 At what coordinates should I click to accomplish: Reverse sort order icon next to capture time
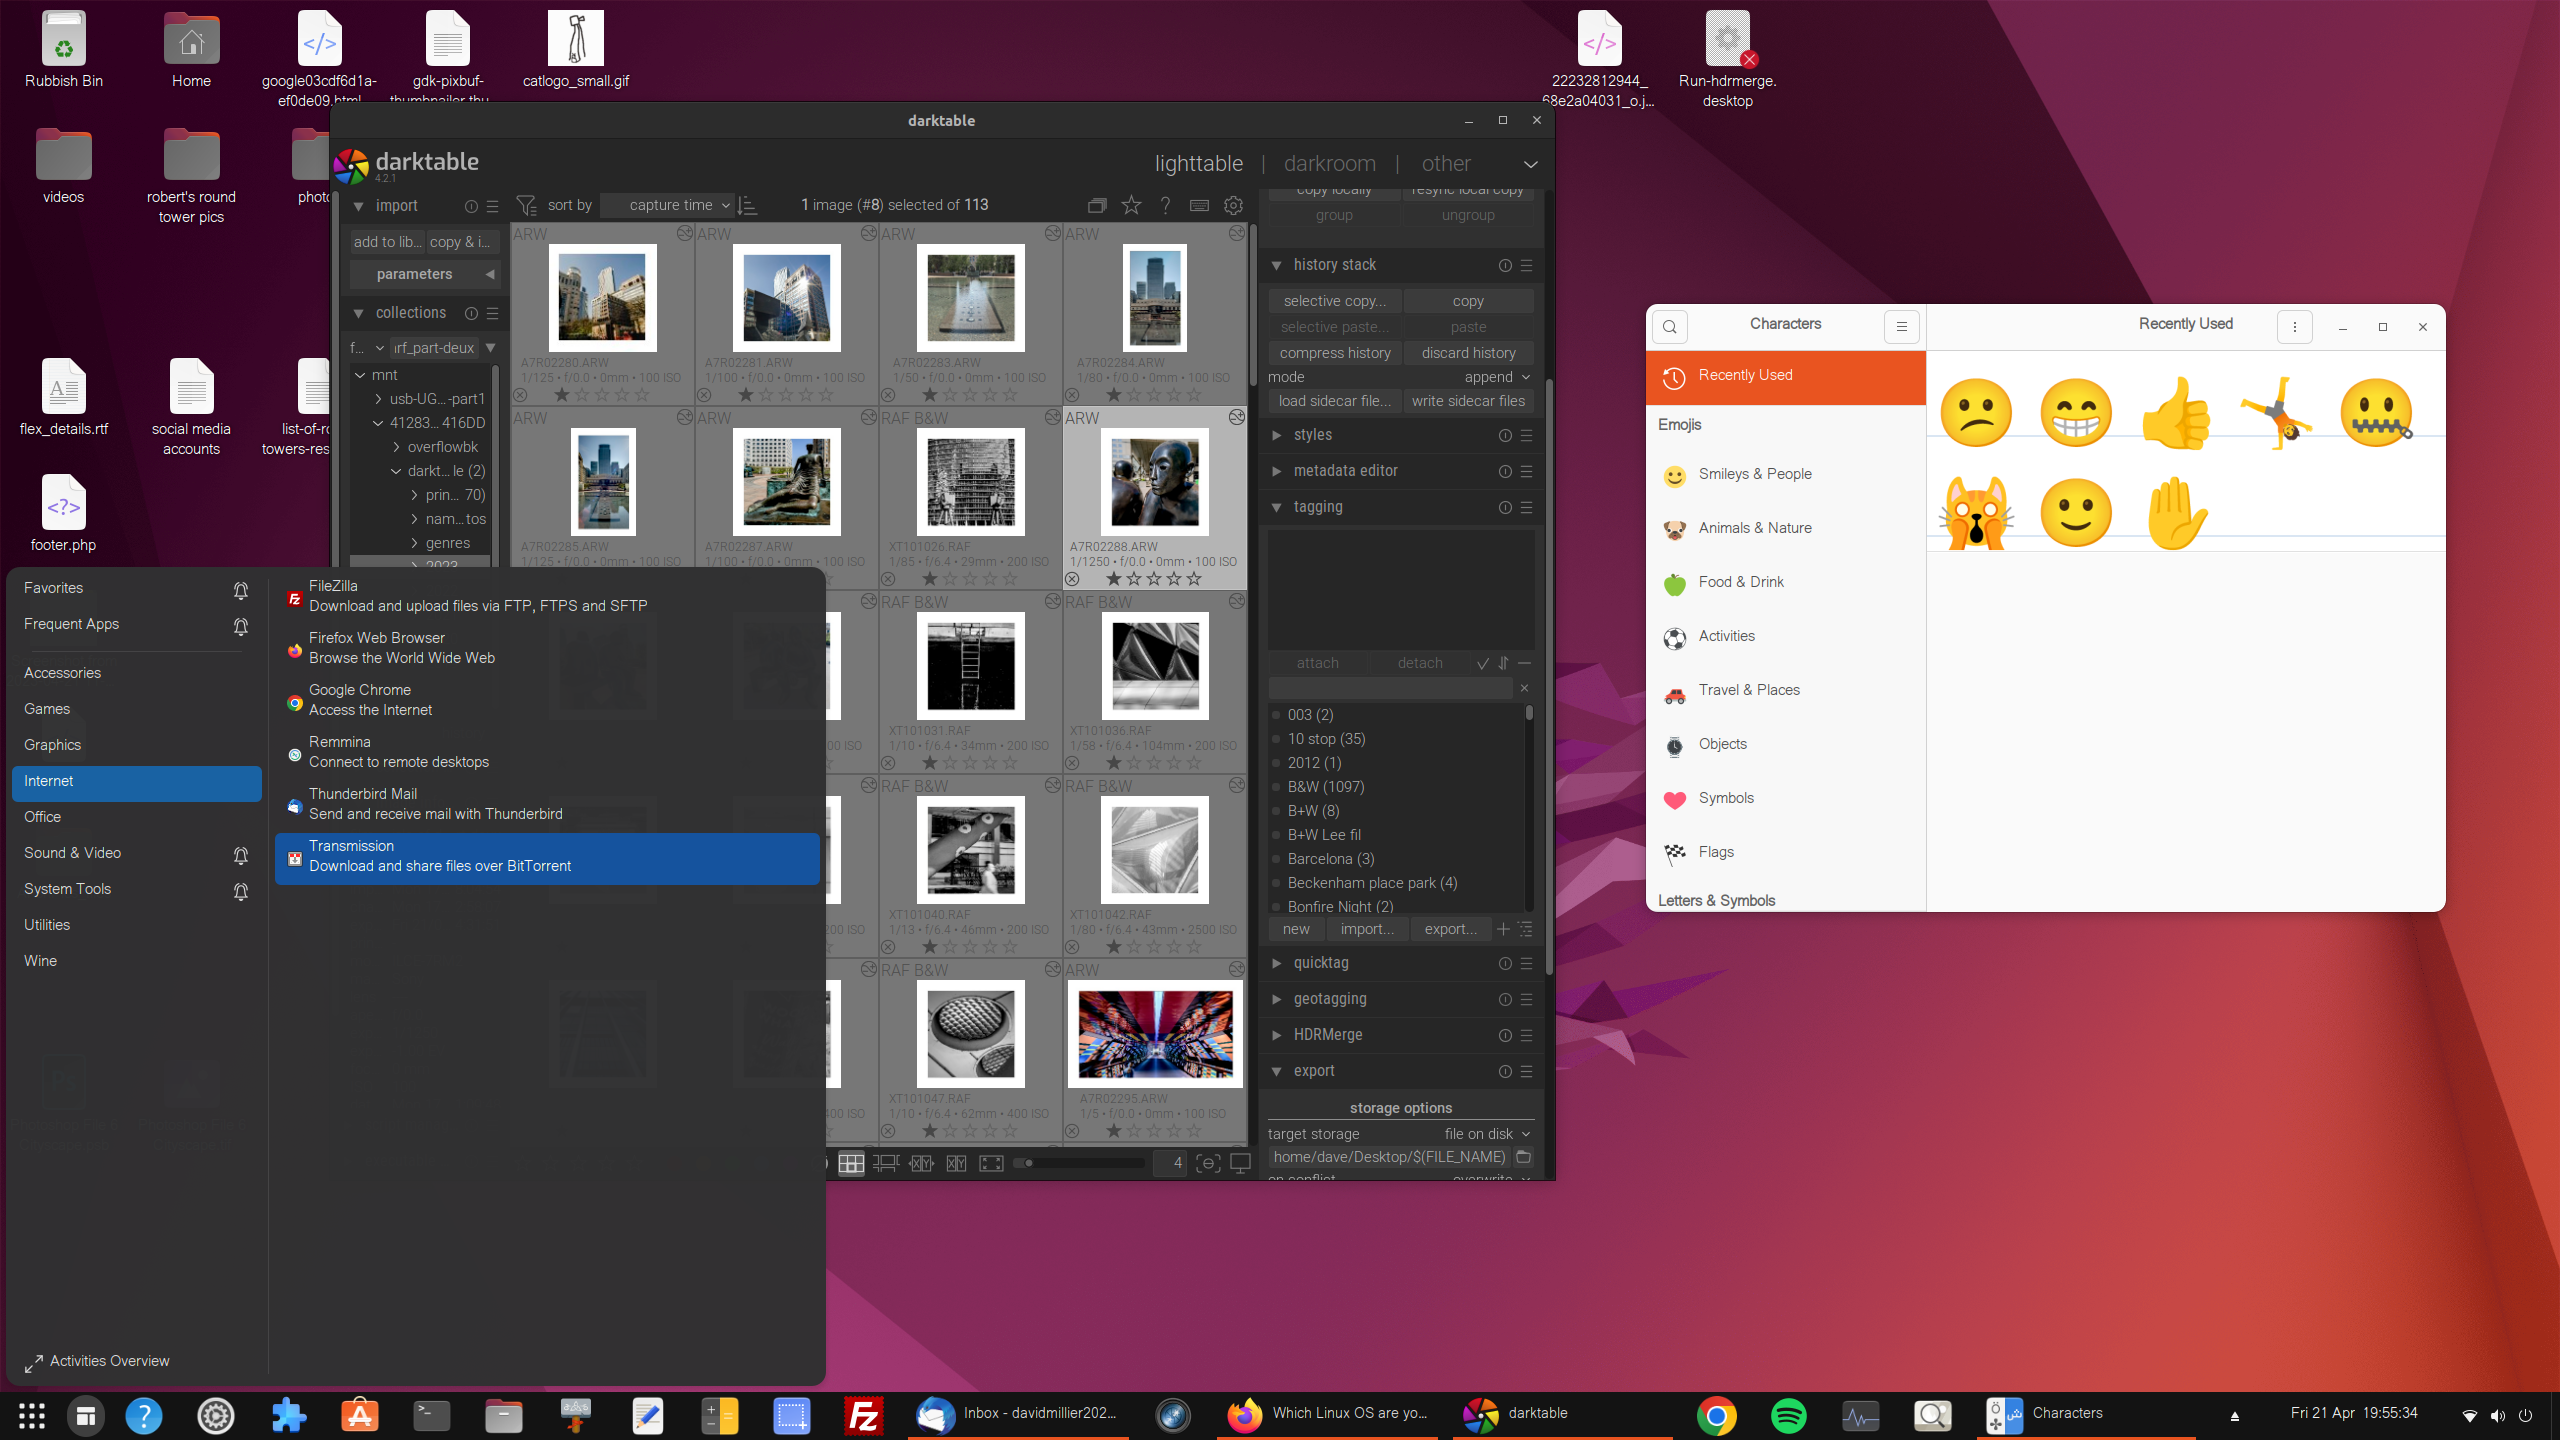click(x=748, y=205)
